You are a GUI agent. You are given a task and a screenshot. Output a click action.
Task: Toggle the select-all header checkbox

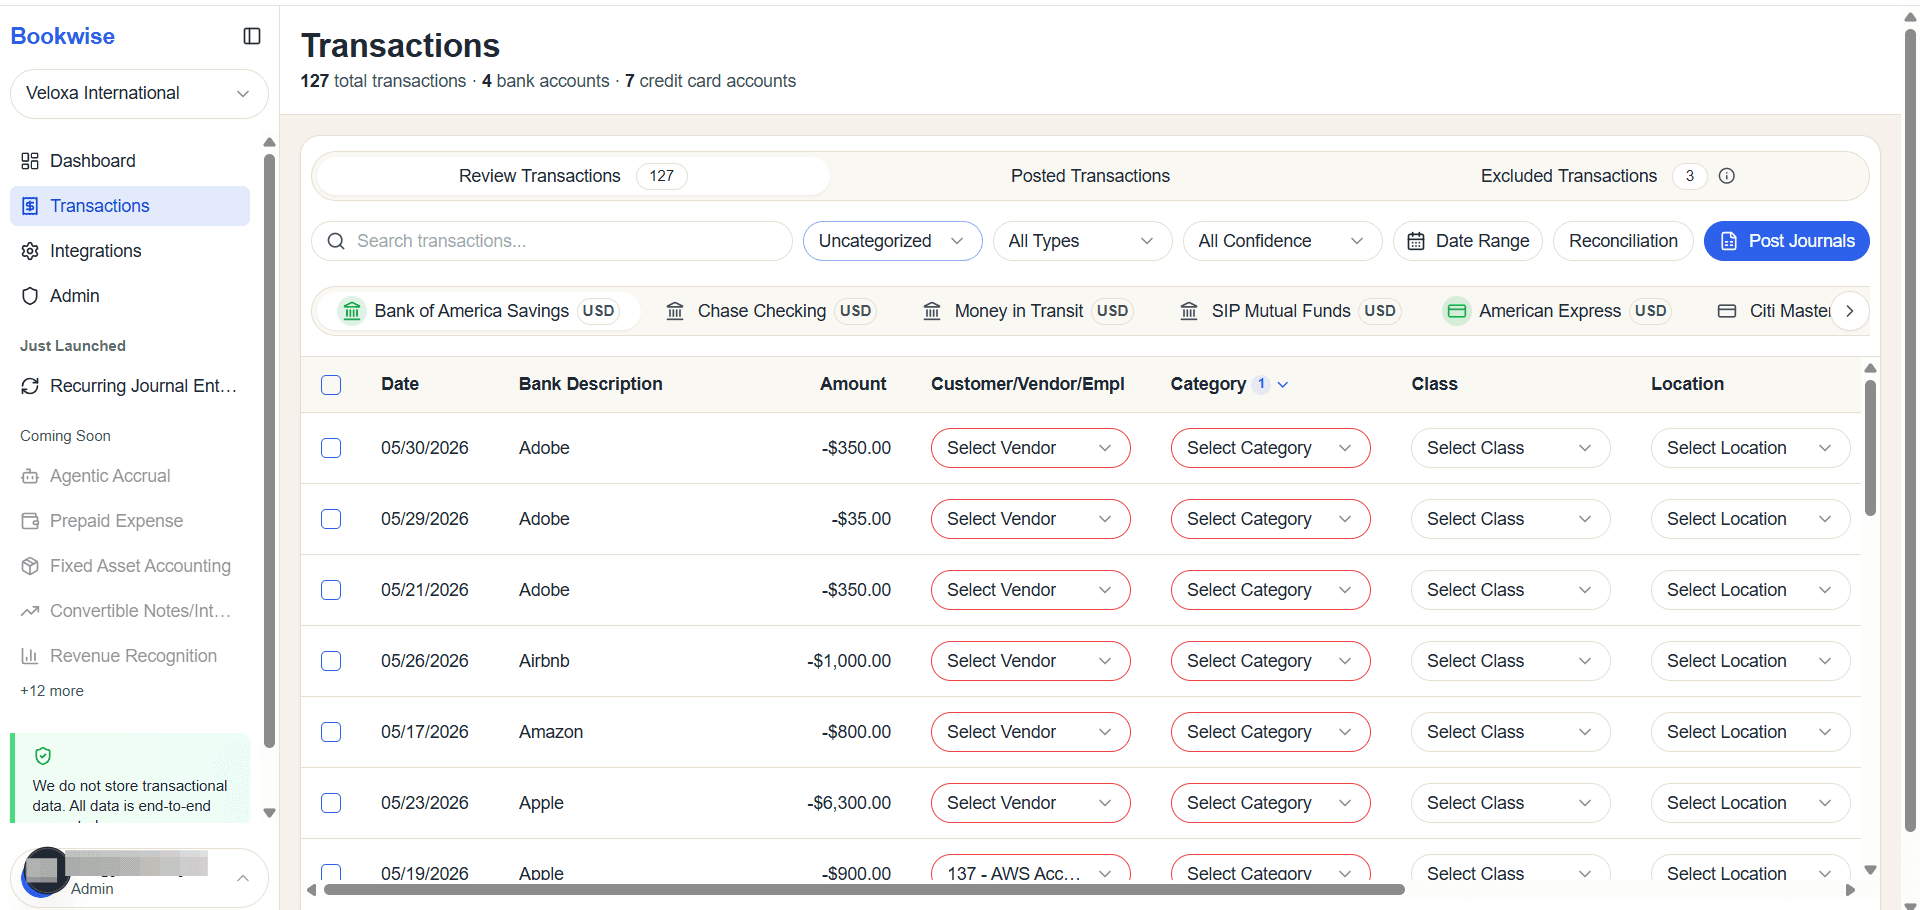[331, 385]
